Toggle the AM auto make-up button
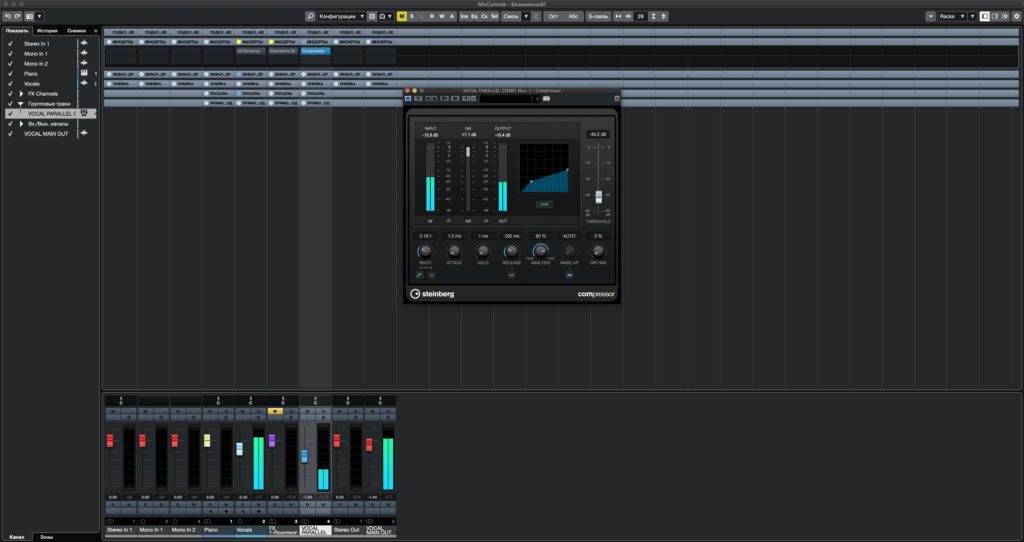 (569, 276)
